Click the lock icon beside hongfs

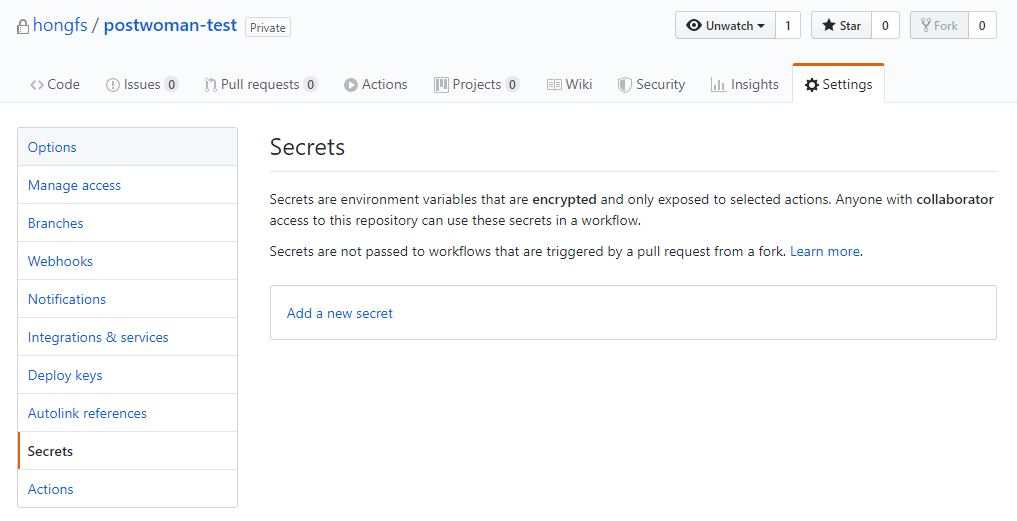pos(23,27)
